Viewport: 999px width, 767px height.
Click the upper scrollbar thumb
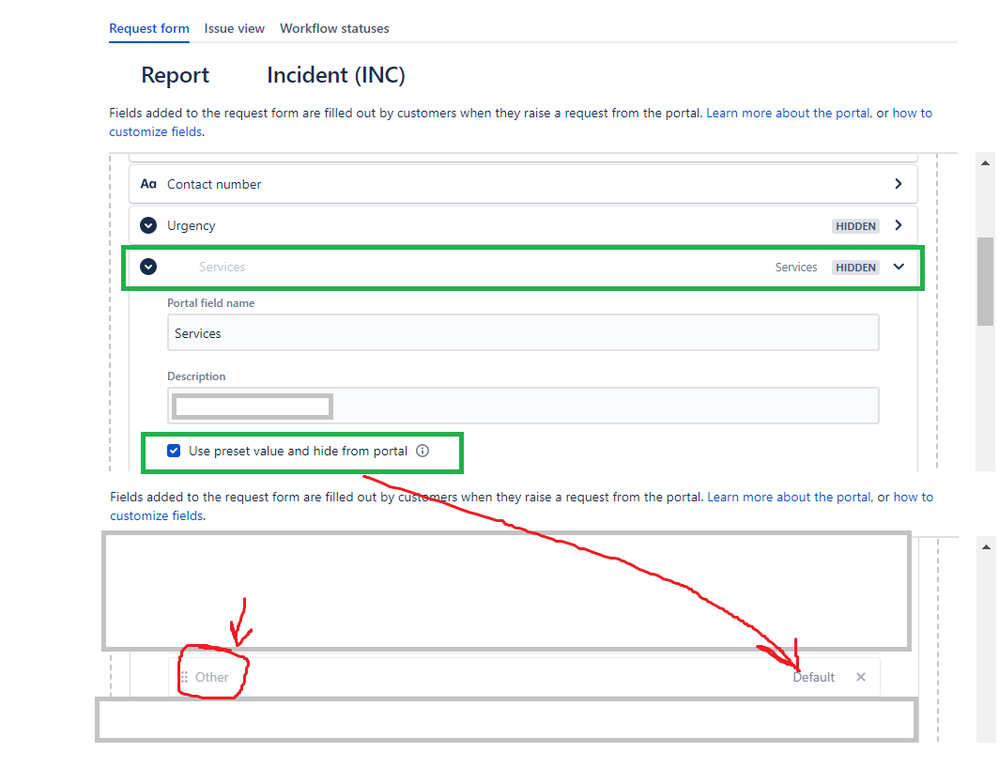point(985,282)
